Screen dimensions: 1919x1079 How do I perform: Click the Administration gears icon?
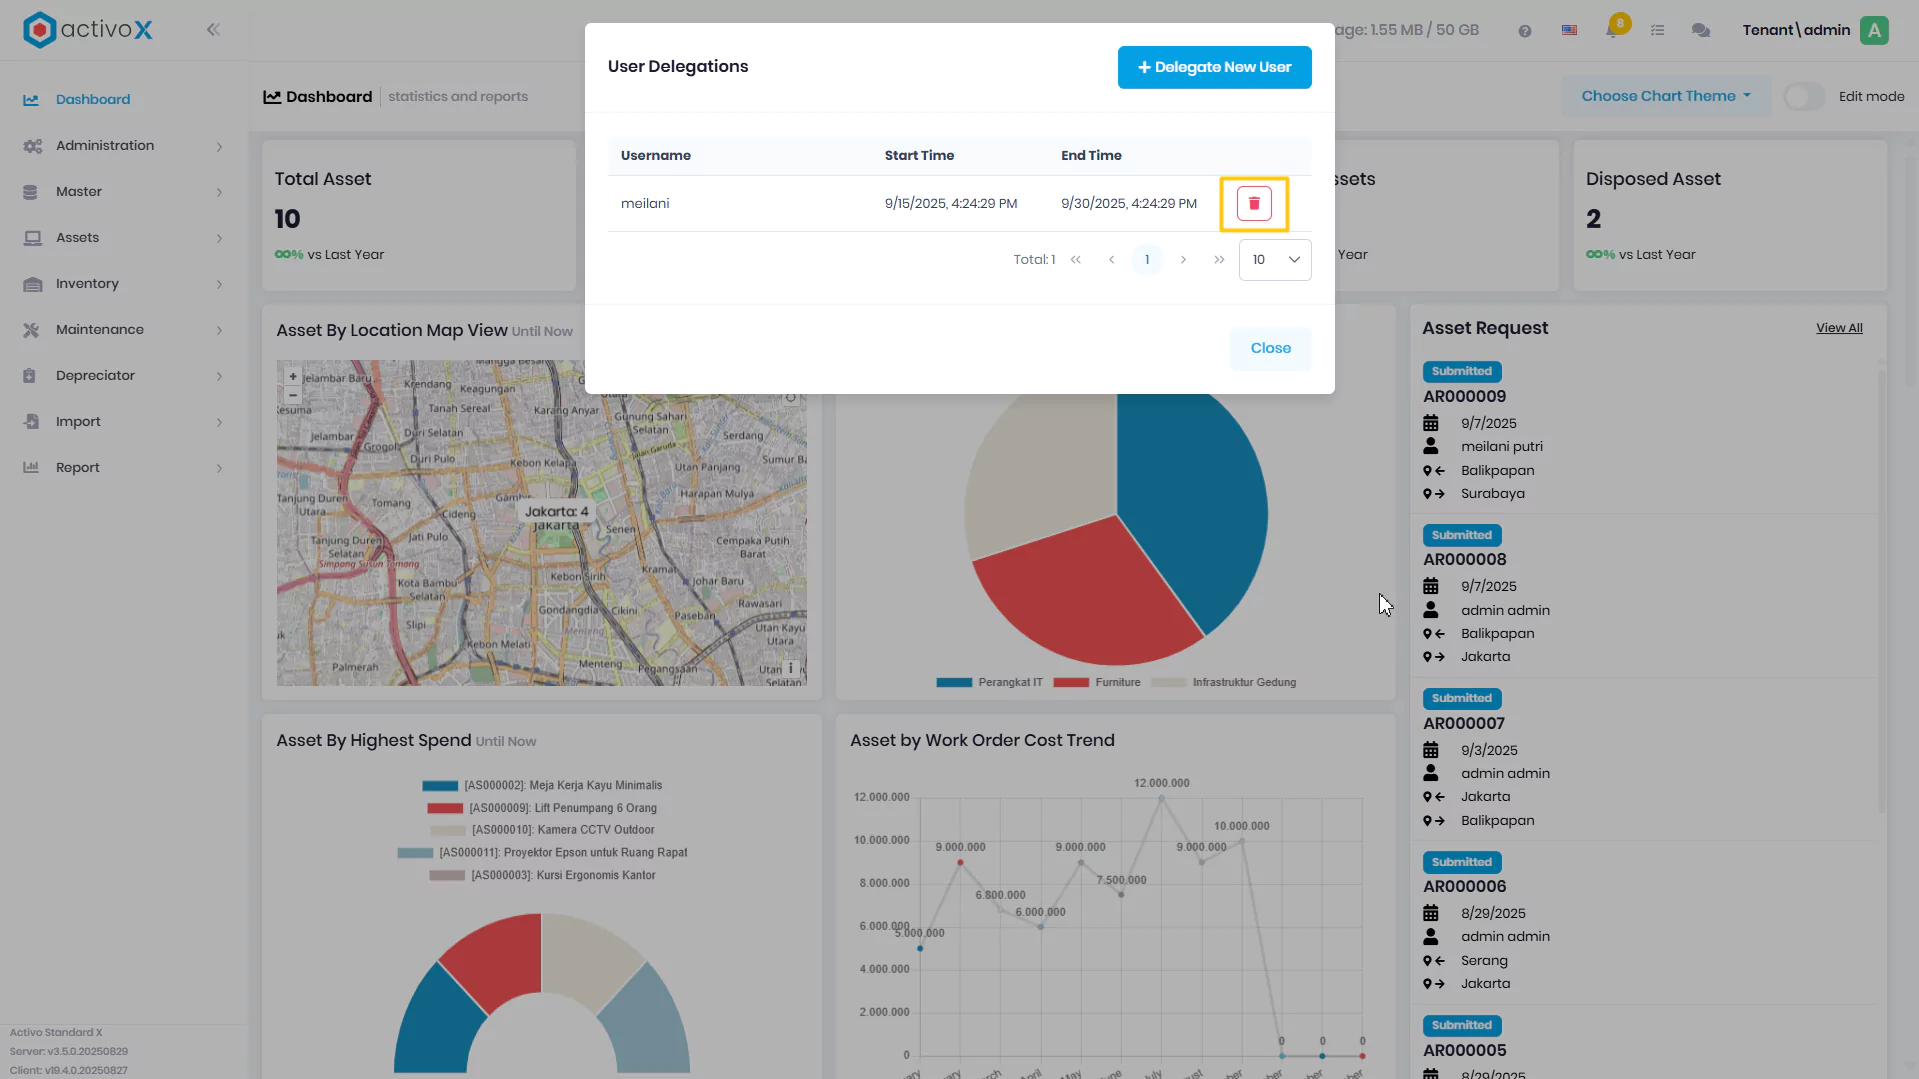[x=32, y=146]
